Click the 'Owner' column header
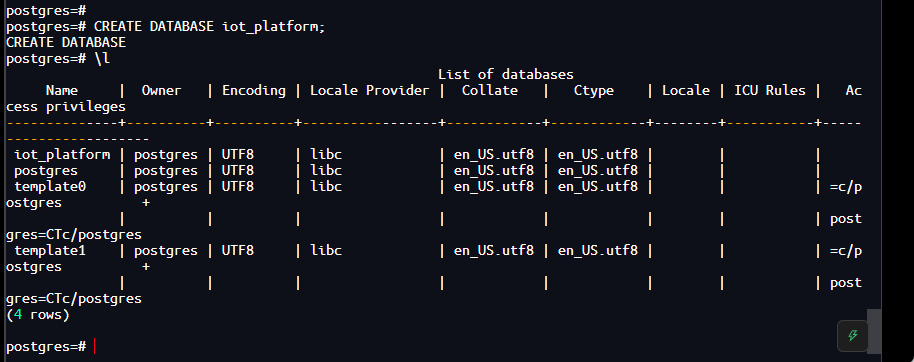914x362 pixels. [161, 90]
